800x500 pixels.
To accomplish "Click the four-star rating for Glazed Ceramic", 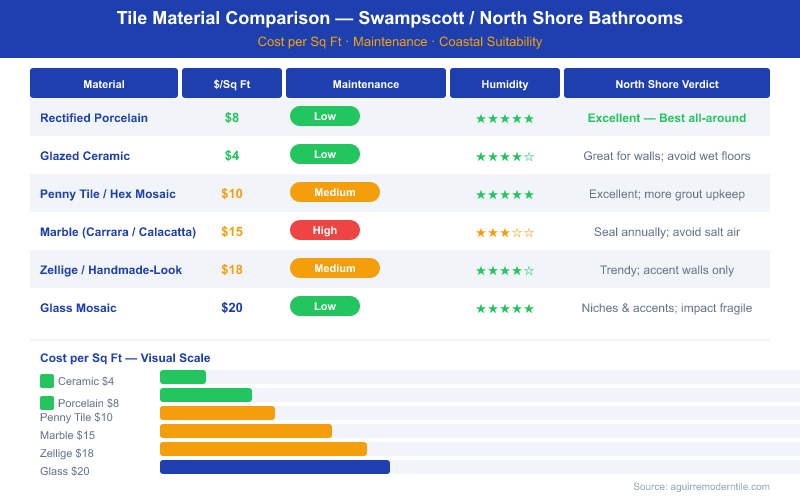I will click(x=505, y=157).
